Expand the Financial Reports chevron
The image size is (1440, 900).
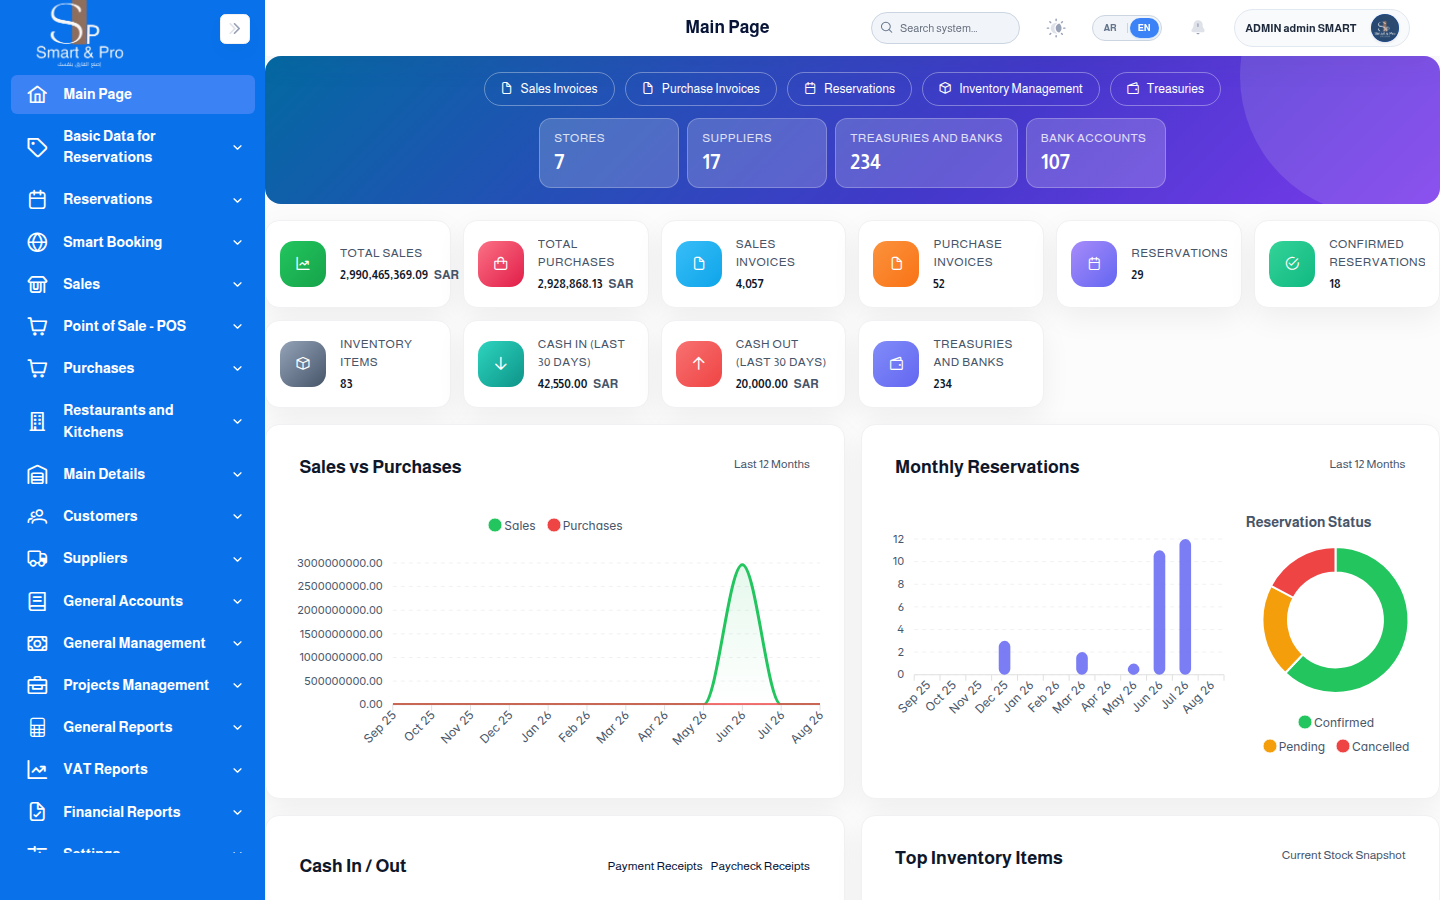click(x=238, y=812)
